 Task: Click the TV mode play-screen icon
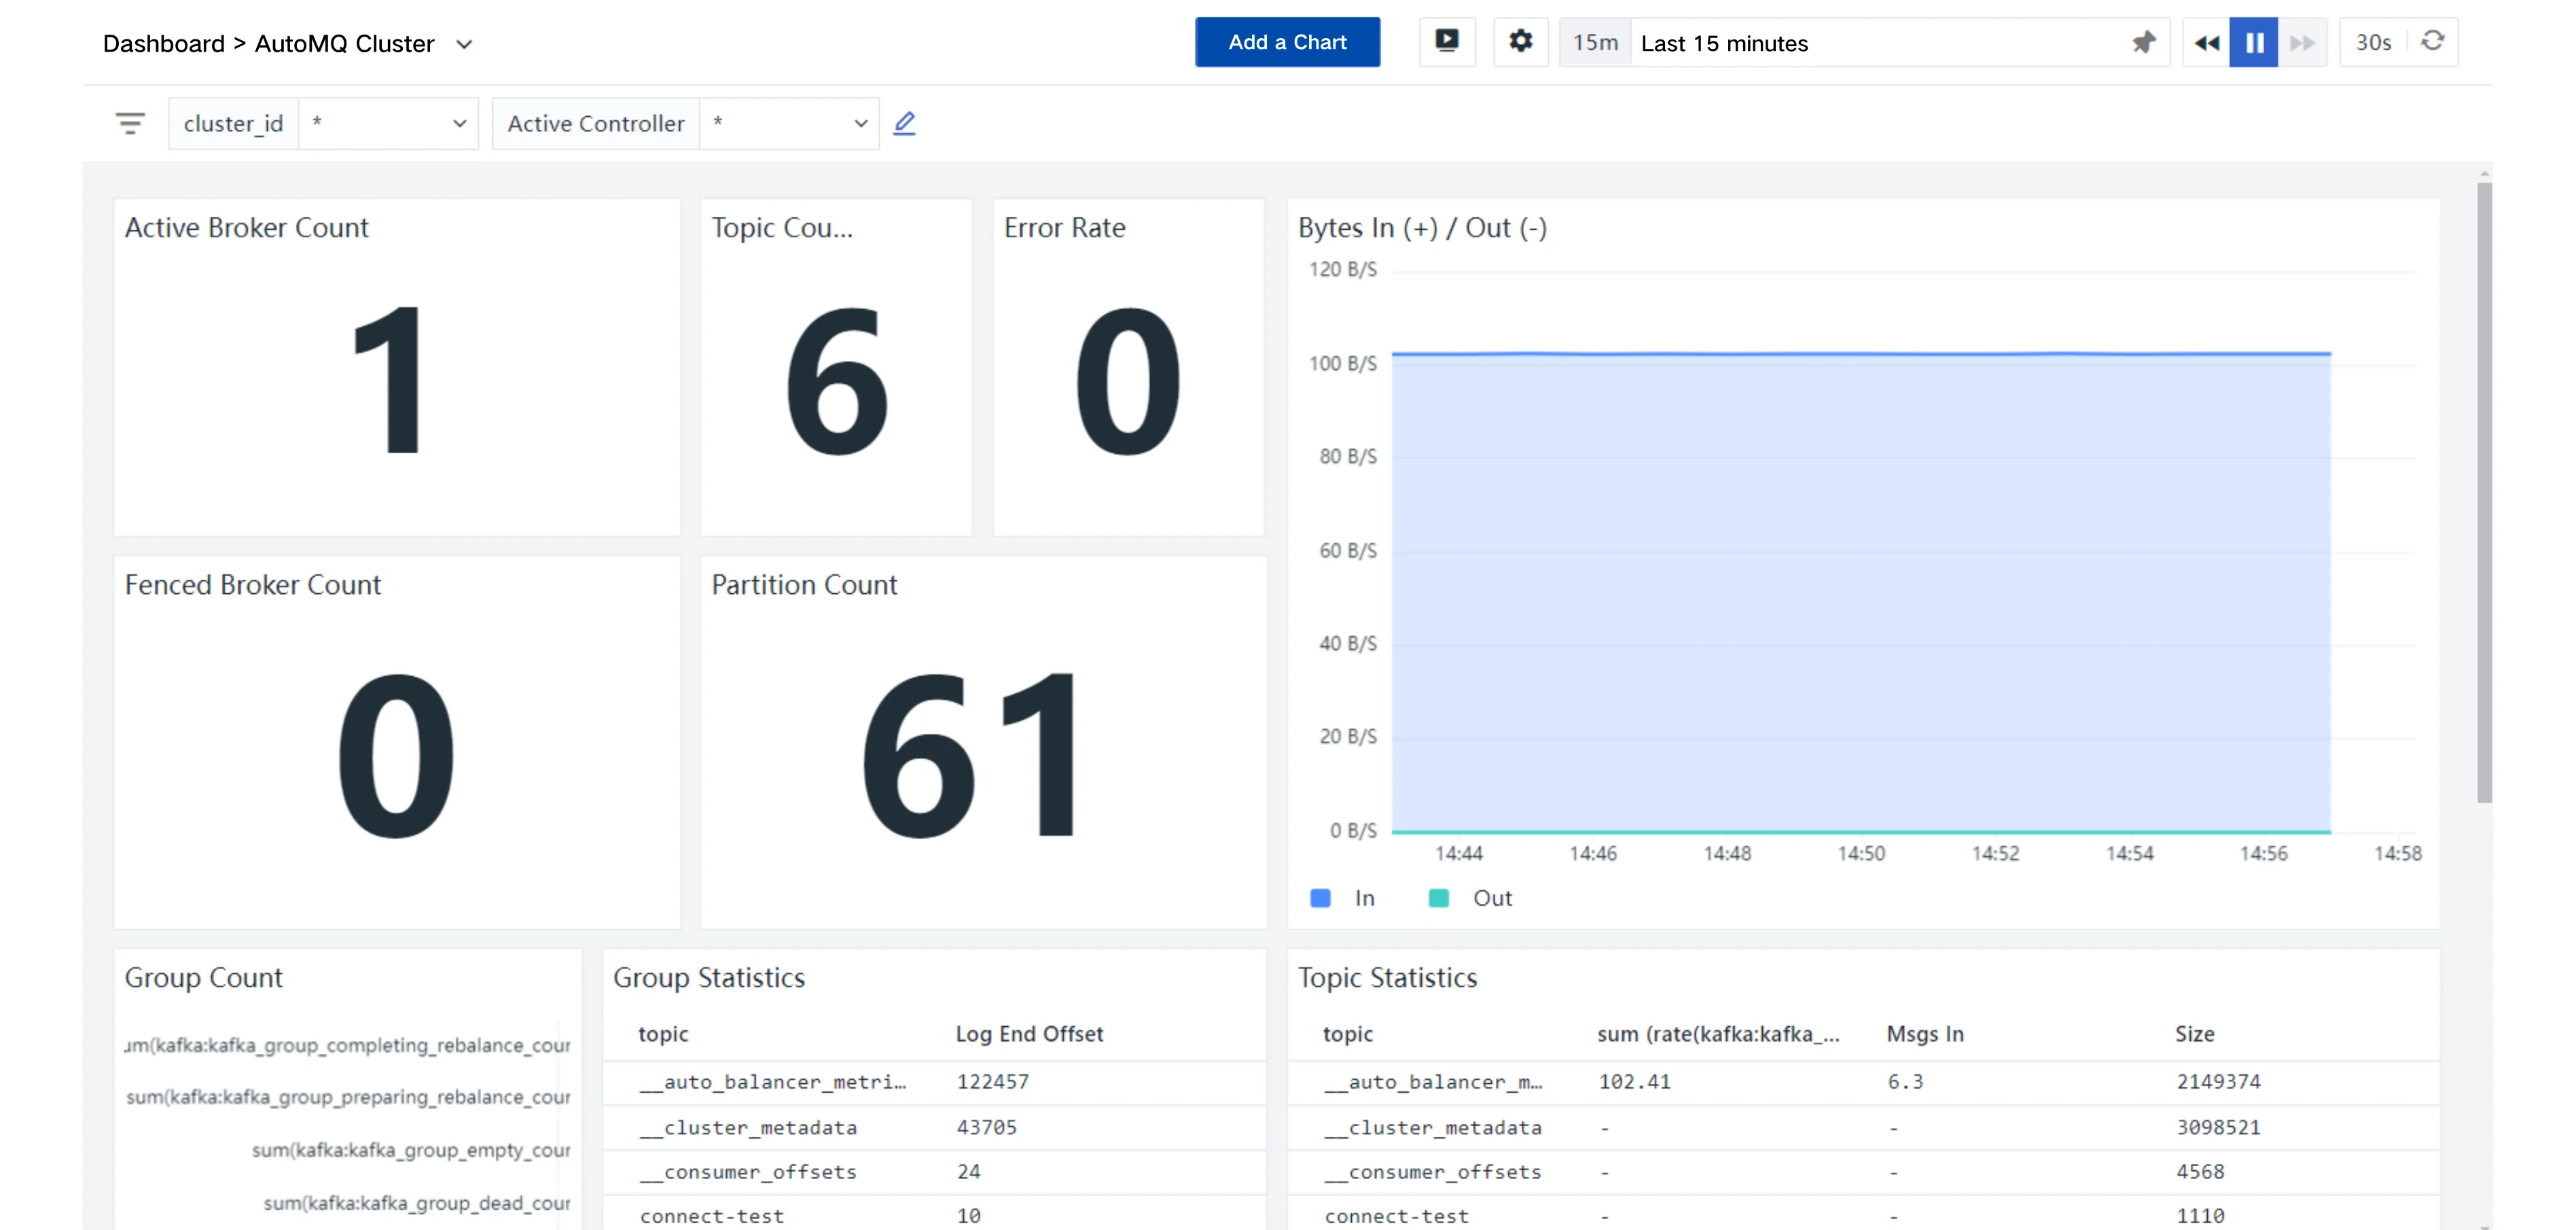(x=1446, y=42)
